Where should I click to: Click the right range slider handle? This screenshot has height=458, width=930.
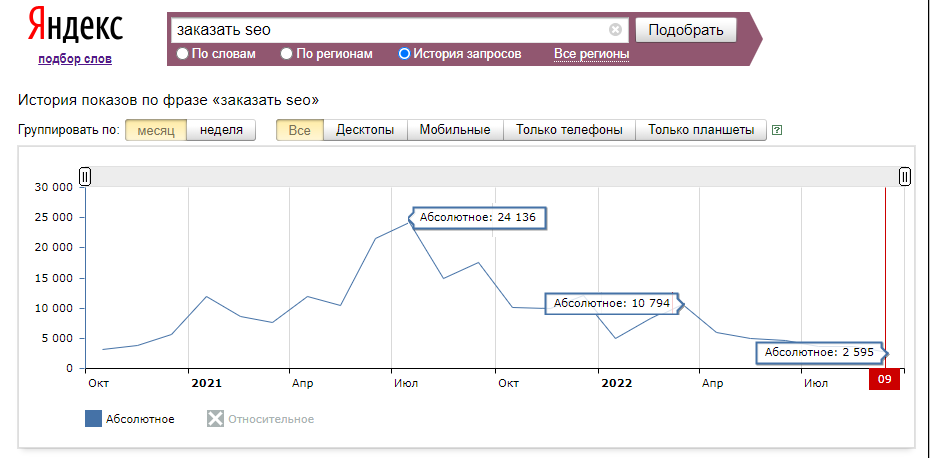[x=904, y=177]
